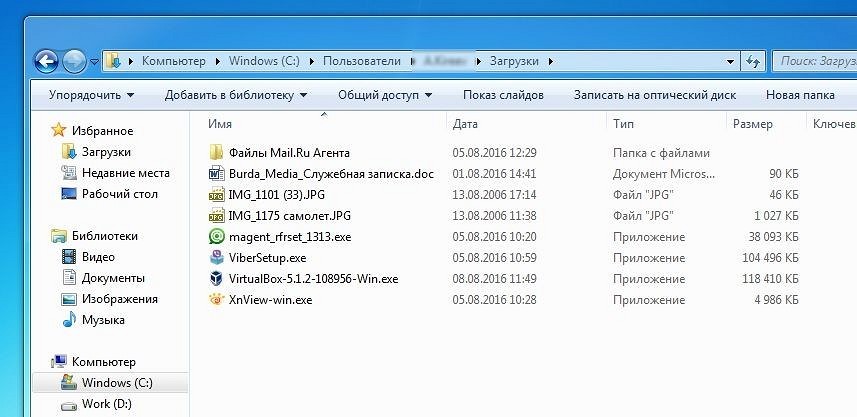
Task: Select file name ViberSetup.exe
Action: pos(267,257)
